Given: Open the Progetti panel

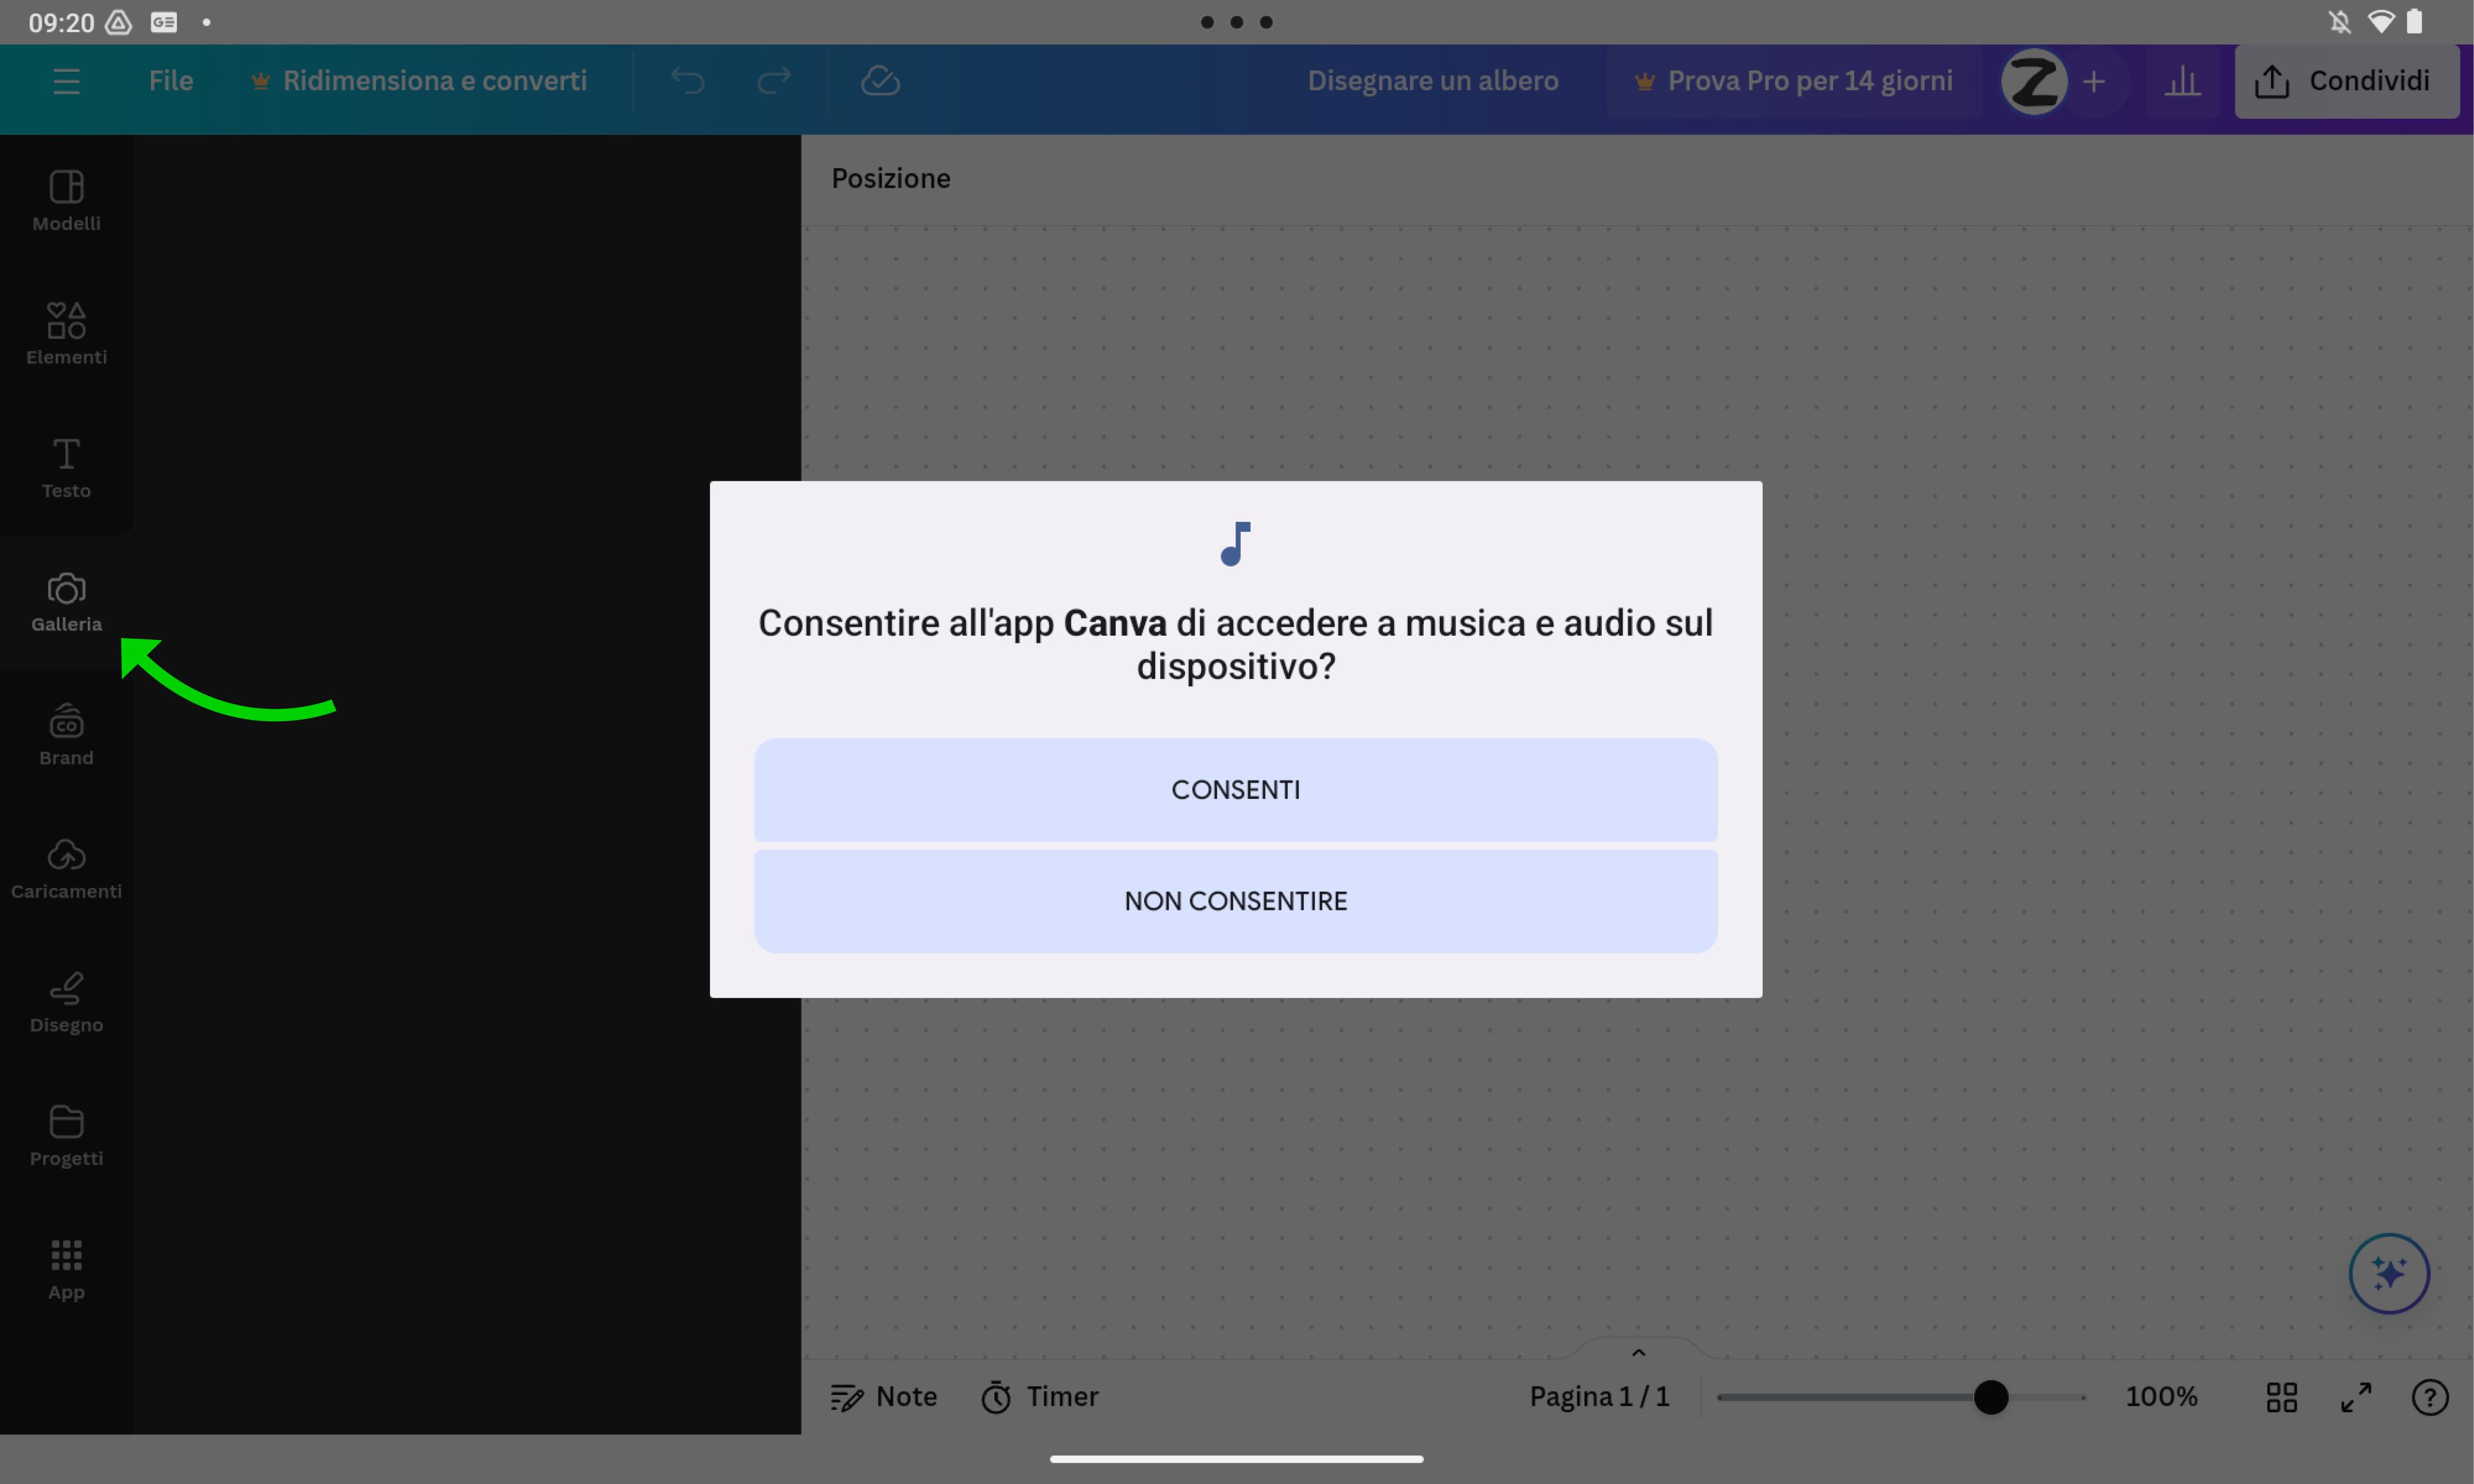Looking at the screenshot, I should 65,1134.
